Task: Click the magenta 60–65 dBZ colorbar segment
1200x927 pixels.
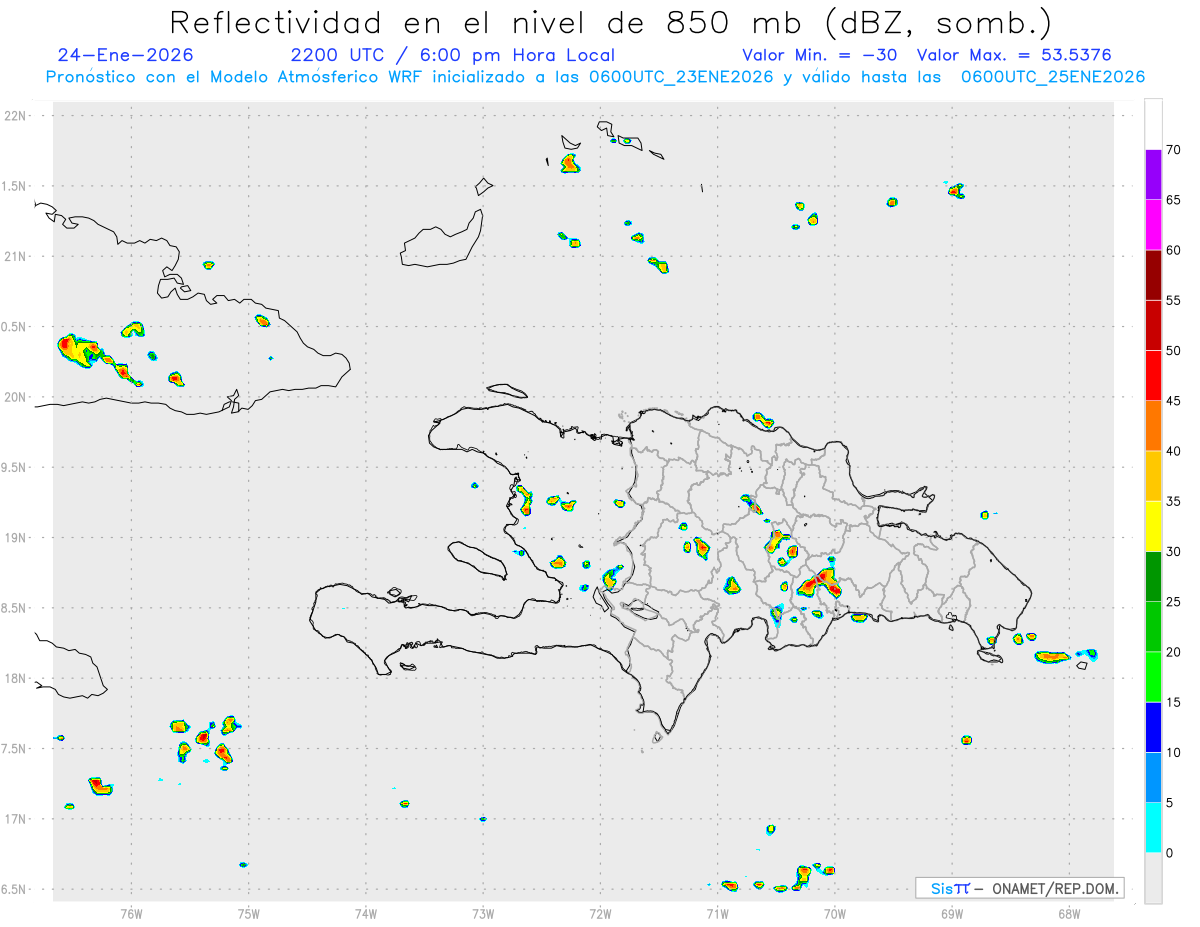Action: (x=1153, y=225)
